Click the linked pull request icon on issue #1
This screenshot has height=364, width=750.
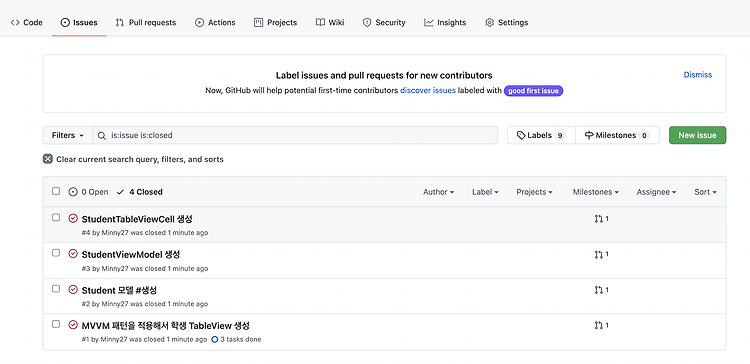(598, 325)
